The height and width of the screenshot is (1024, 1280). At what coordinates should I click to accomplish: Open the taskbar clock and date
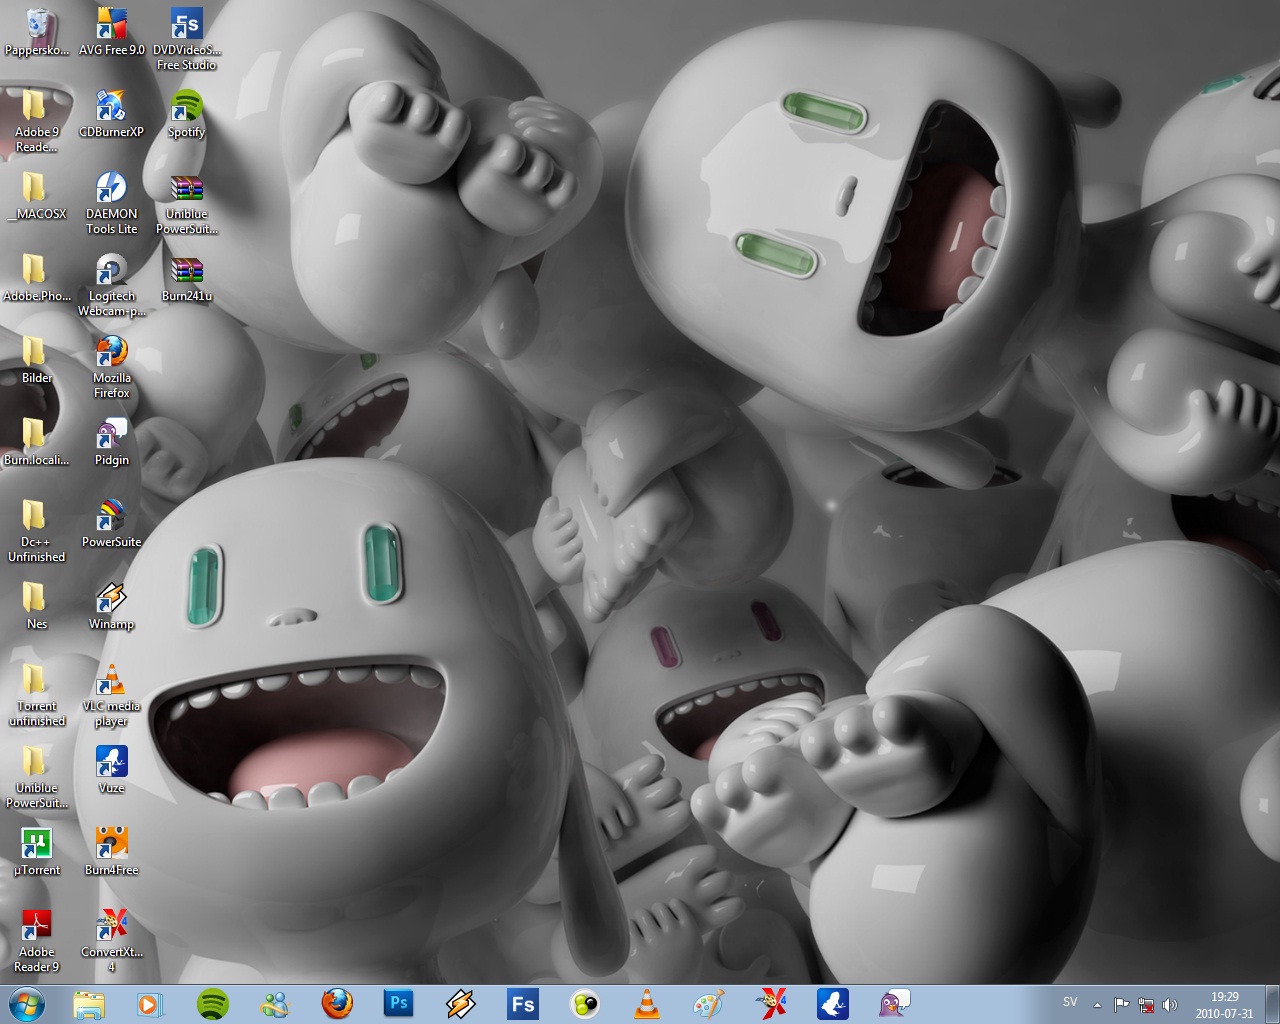(x=1224, y=1003)
